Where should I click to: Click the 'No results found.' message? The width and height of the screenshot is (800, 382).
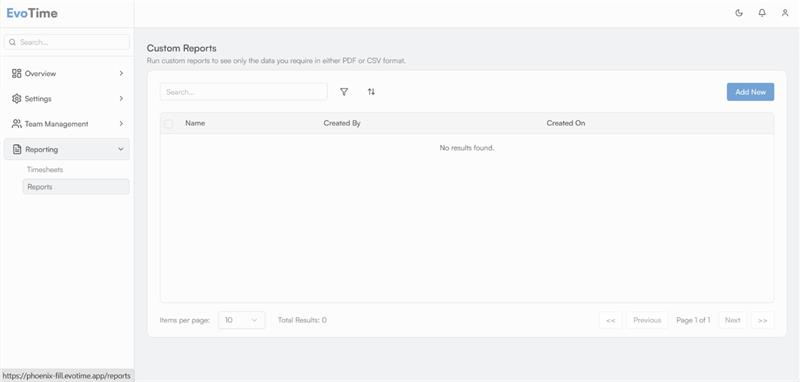(x=467, y=148)
